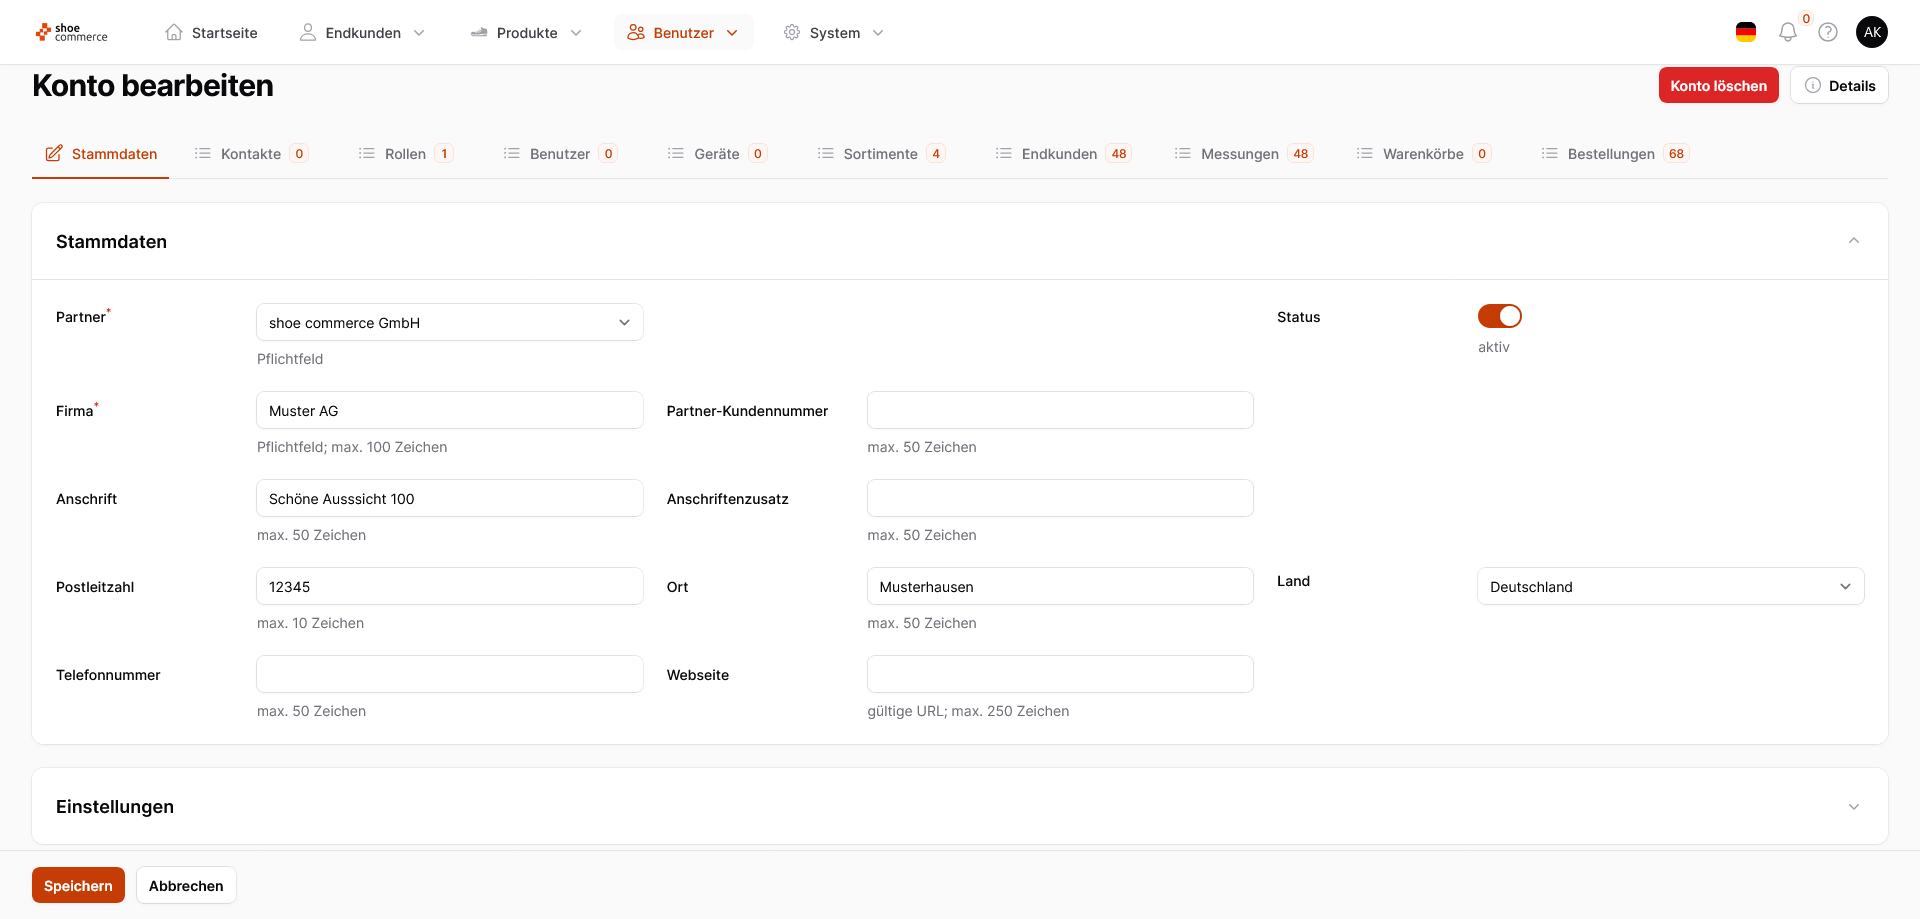Open the Land country dropdown

[1670, 587]
